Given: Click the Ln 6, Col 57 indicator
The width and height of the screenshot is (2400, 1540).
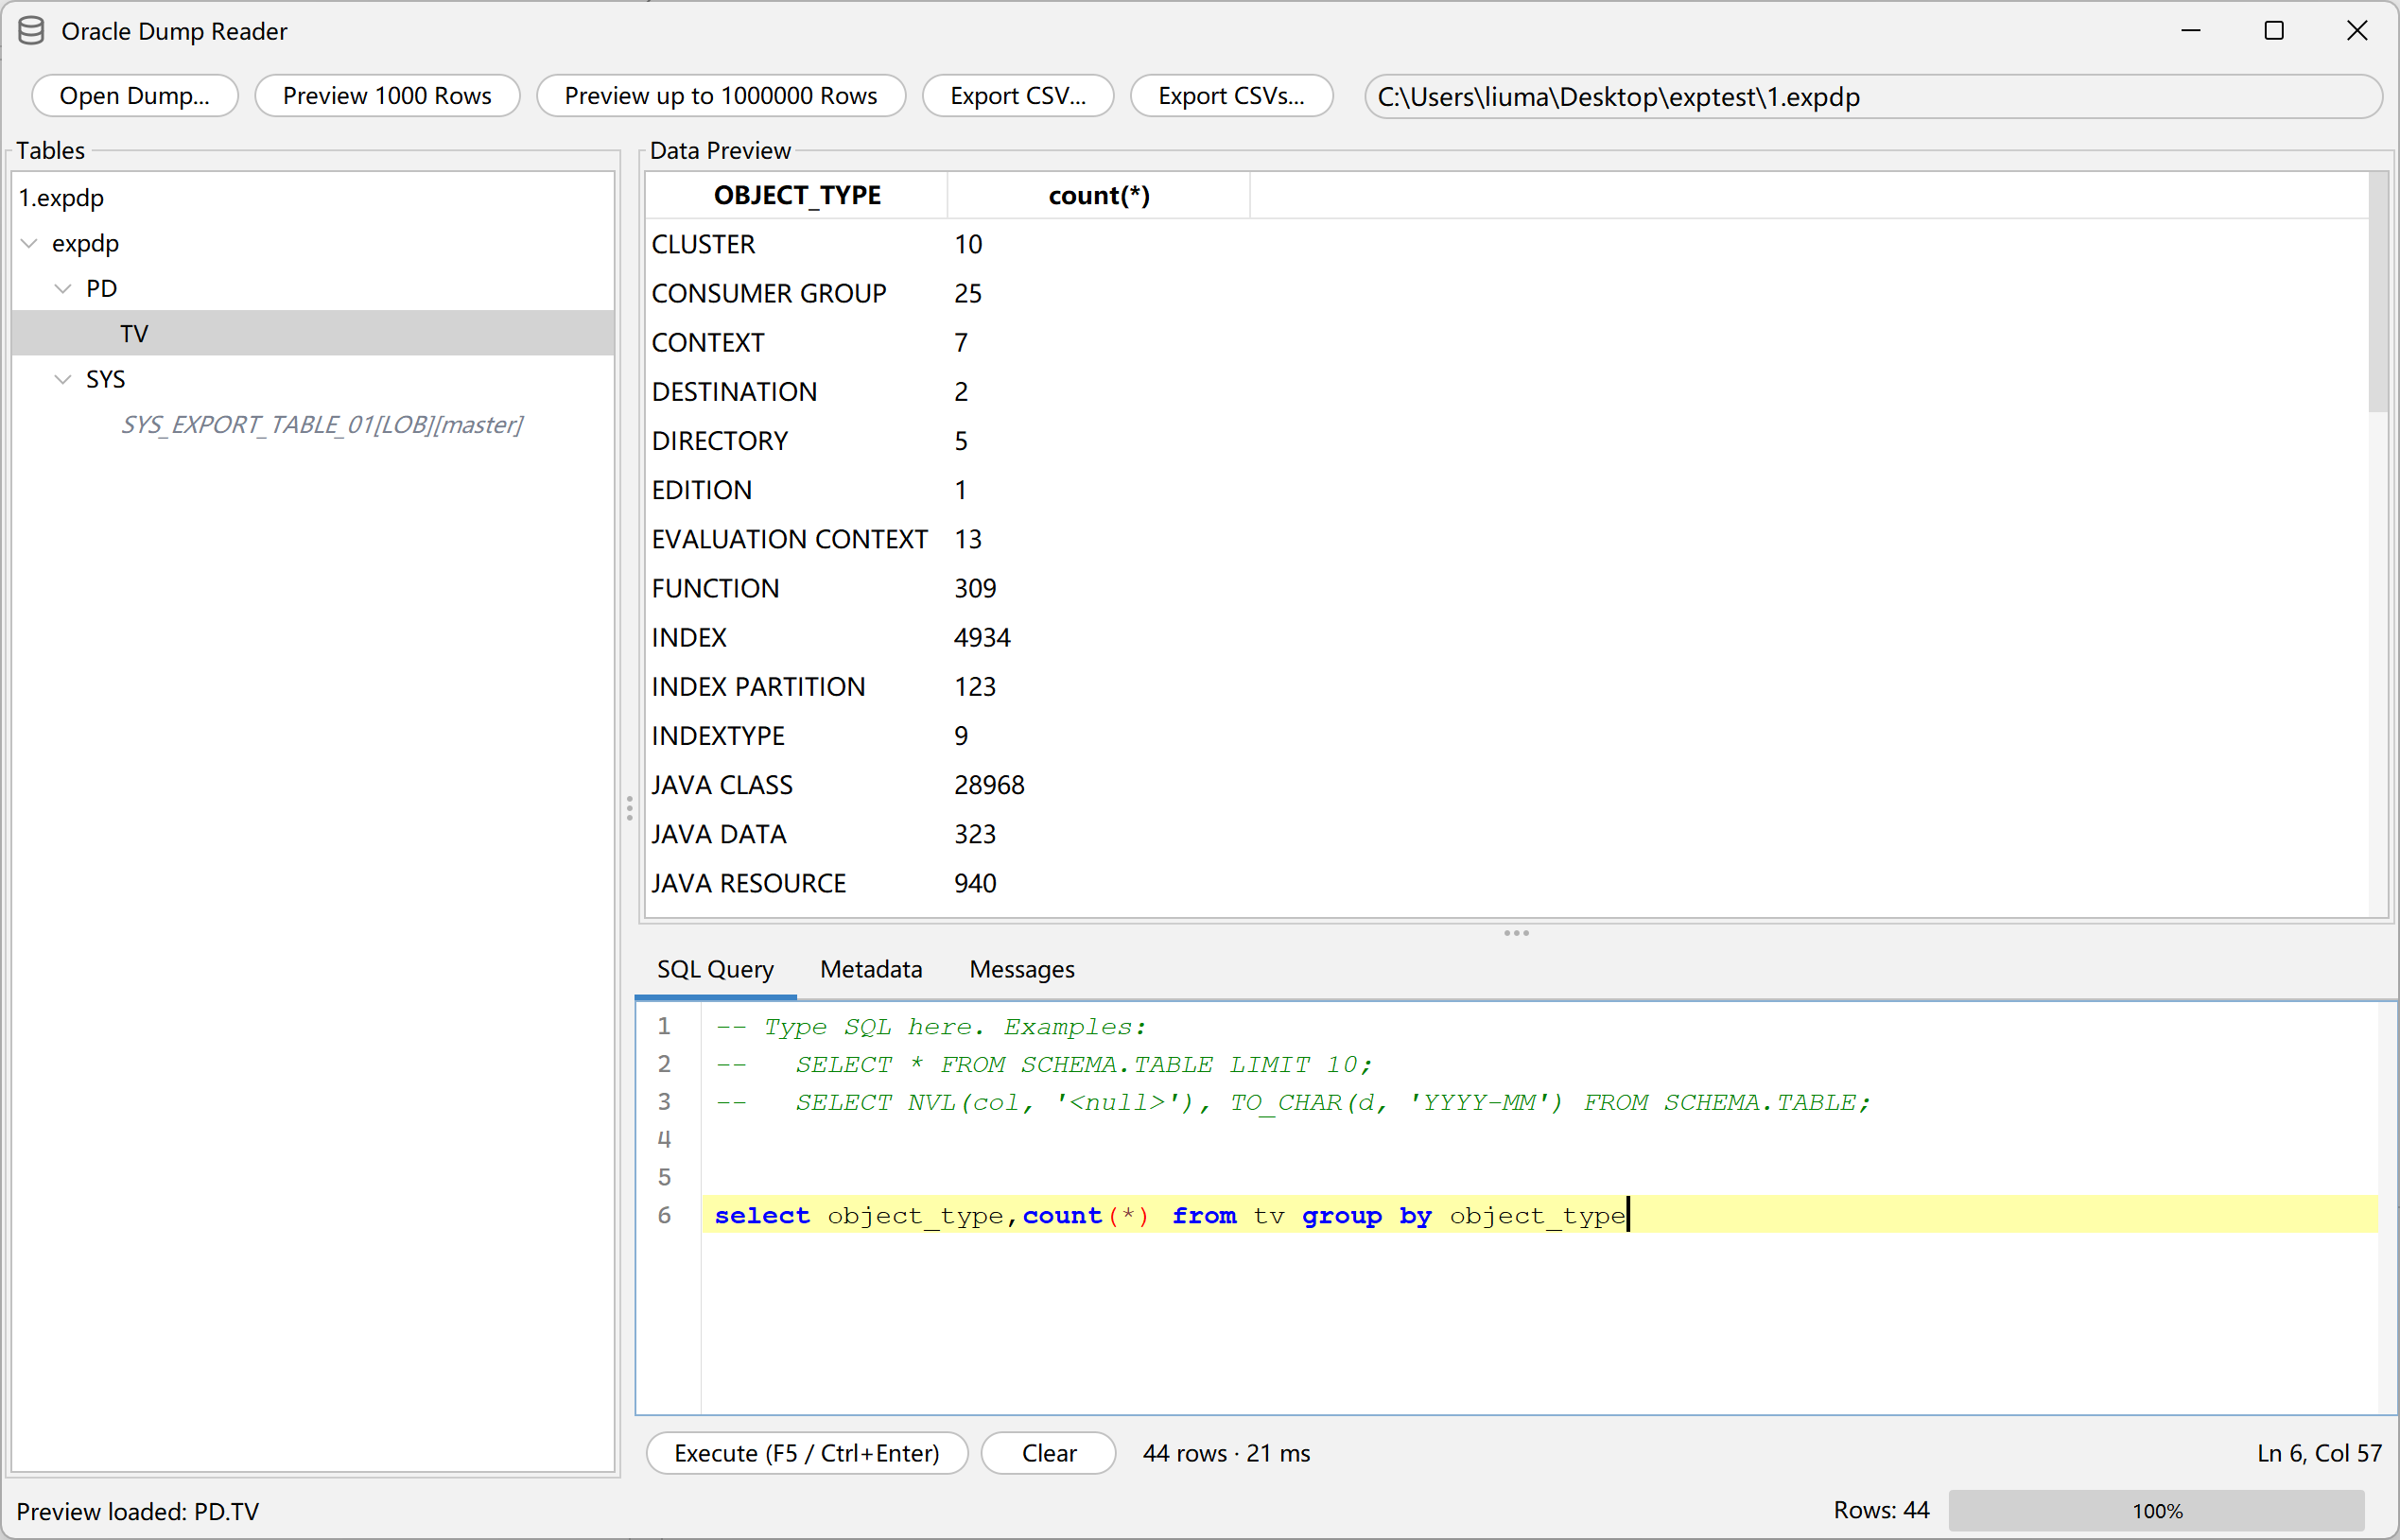Looking at the screenshot, I should point(2319,1453).
